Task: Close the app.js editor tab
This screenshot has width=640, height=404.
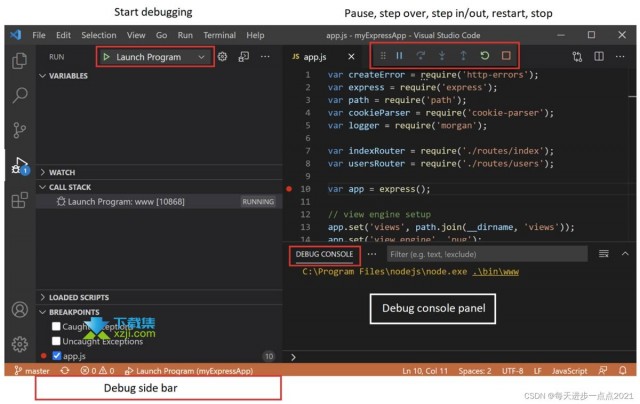Action: (351, 56)
